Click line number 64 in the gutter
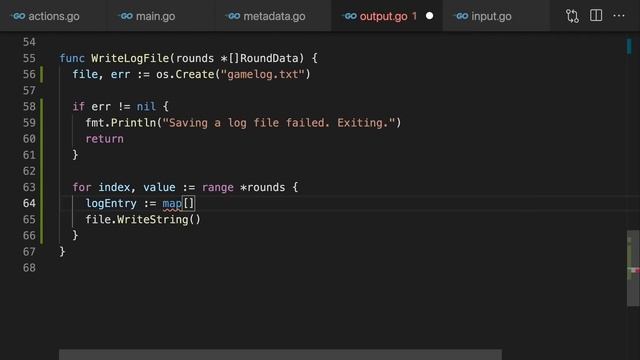This screenshot has height=360, width=640. coord(29,203)
